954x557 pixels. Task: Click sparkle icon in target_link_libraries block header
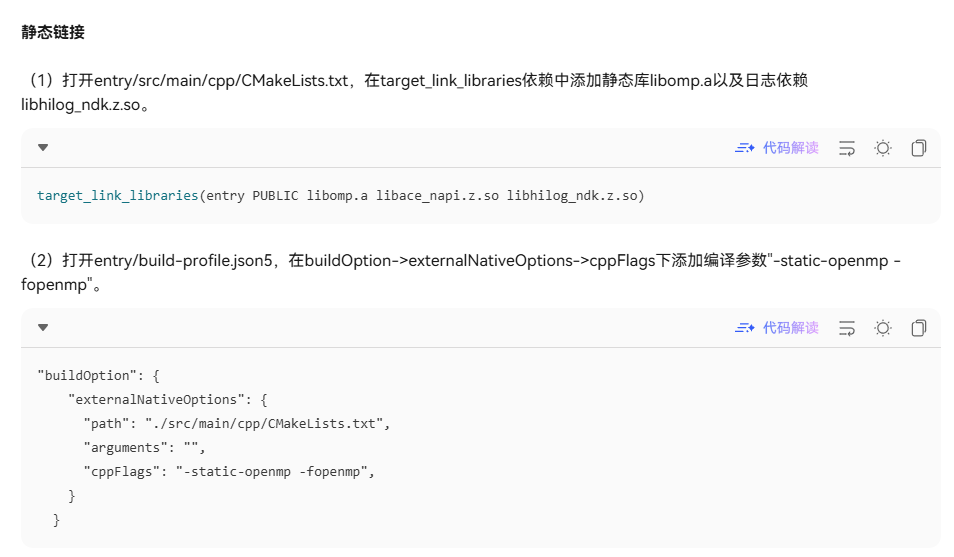click(745, 148)
